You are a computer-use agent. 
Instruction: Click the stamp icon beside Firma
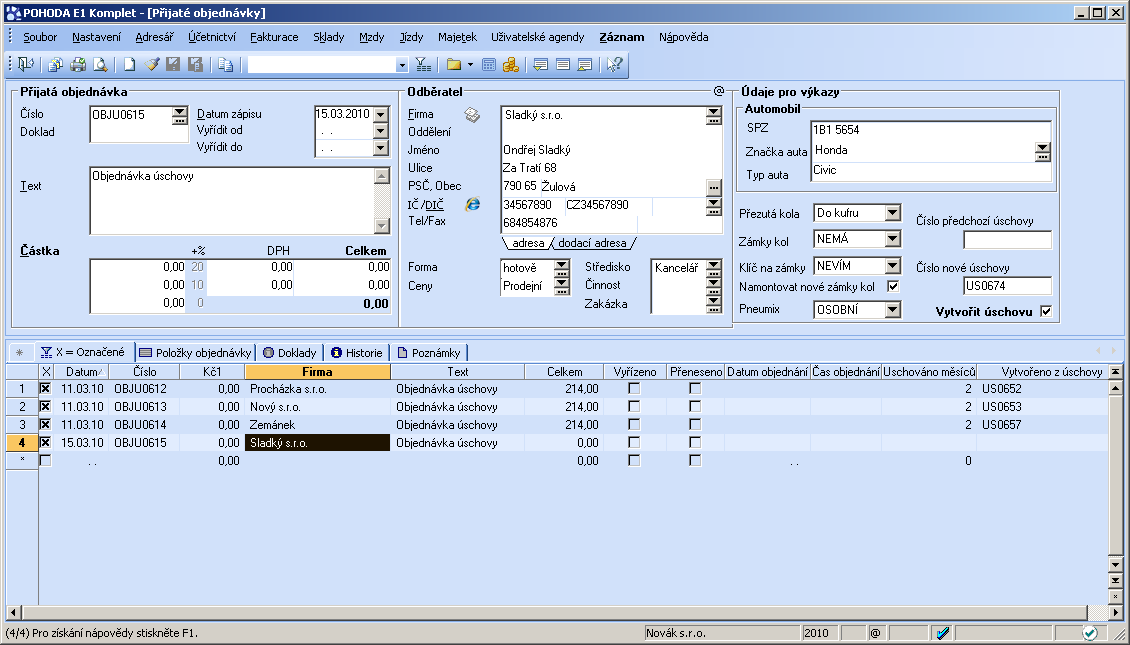[472, 115]
